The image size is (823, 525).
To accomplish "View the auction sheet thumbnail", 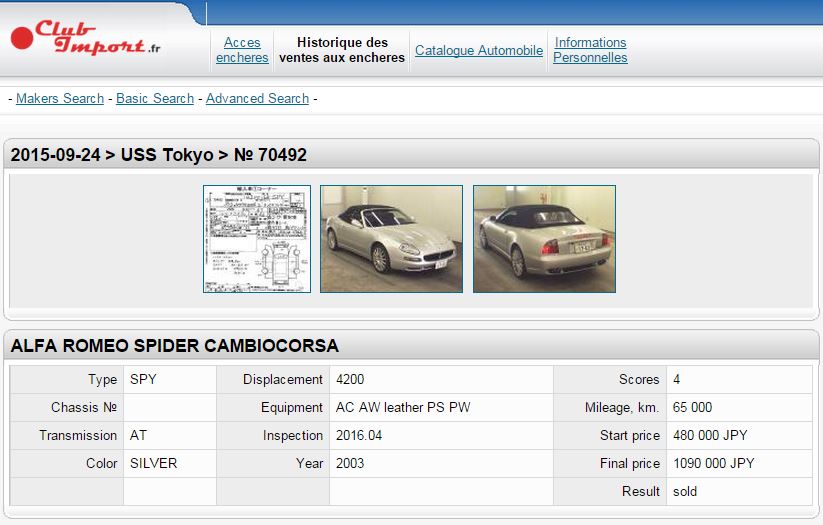I will coord(257,239).
